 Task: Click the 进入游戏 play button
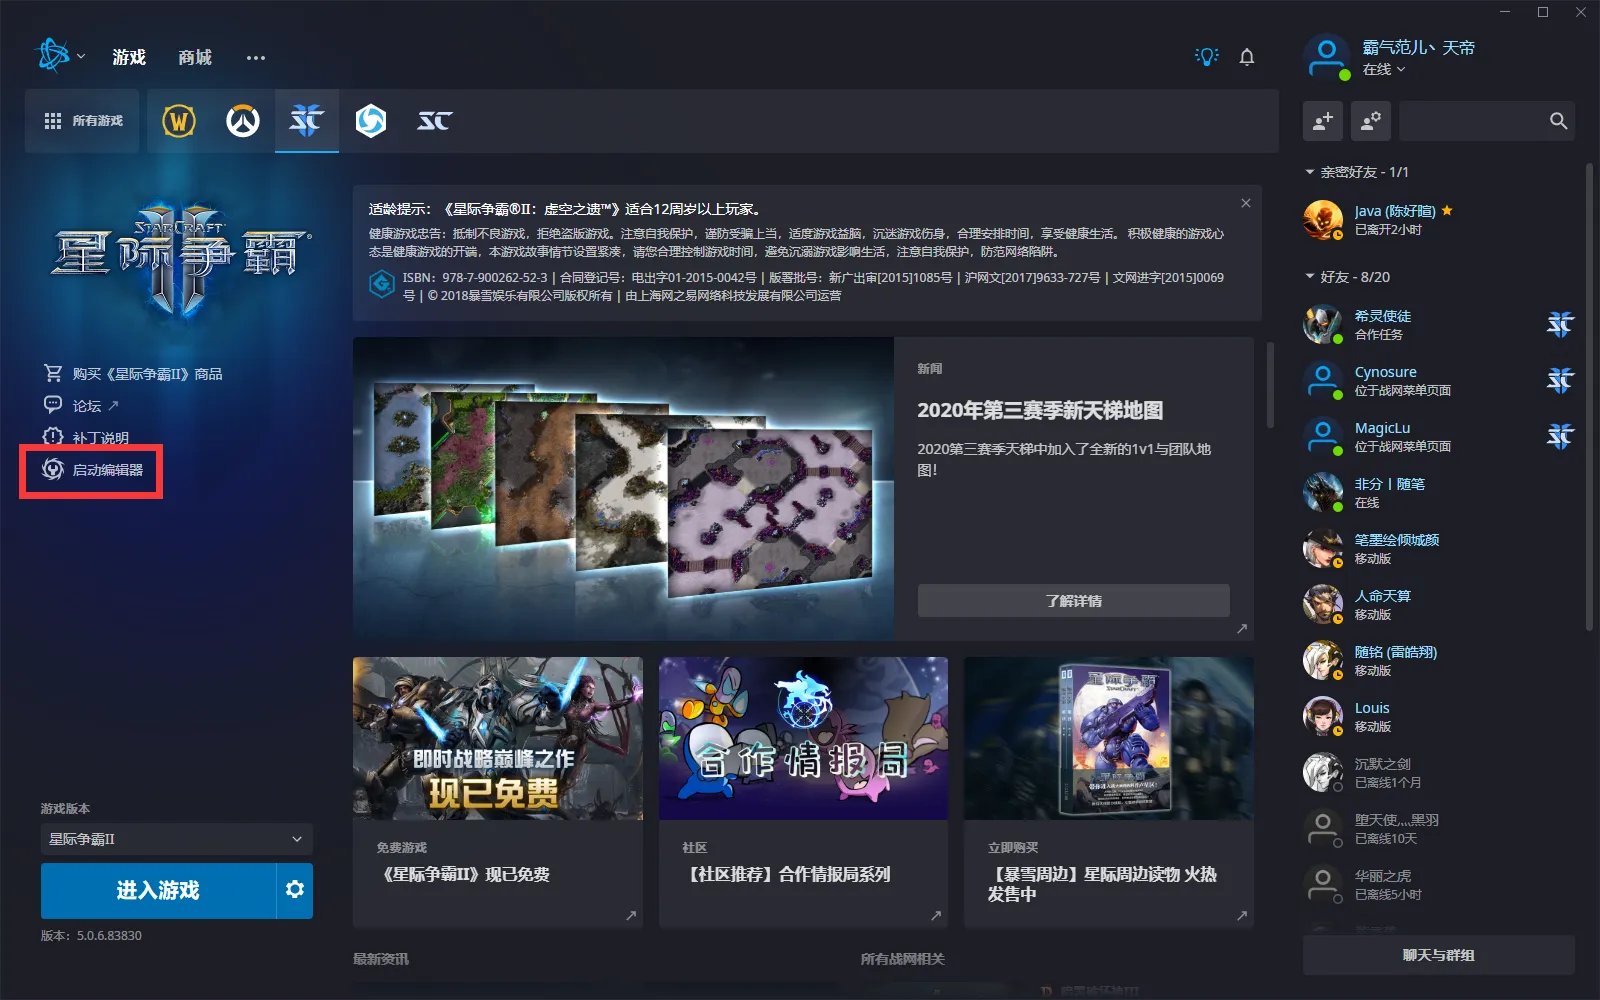pyautogui.click(x=158, y=890)
